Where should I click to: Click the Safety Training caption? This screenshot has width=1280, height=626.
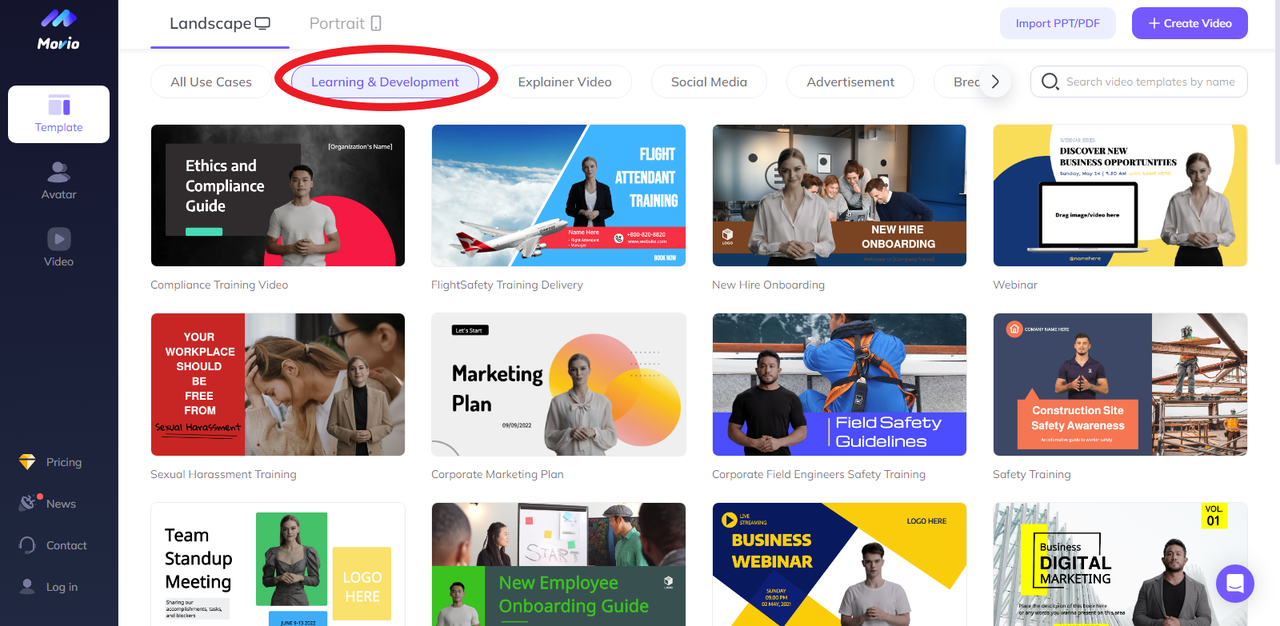tap(1032, 474)
